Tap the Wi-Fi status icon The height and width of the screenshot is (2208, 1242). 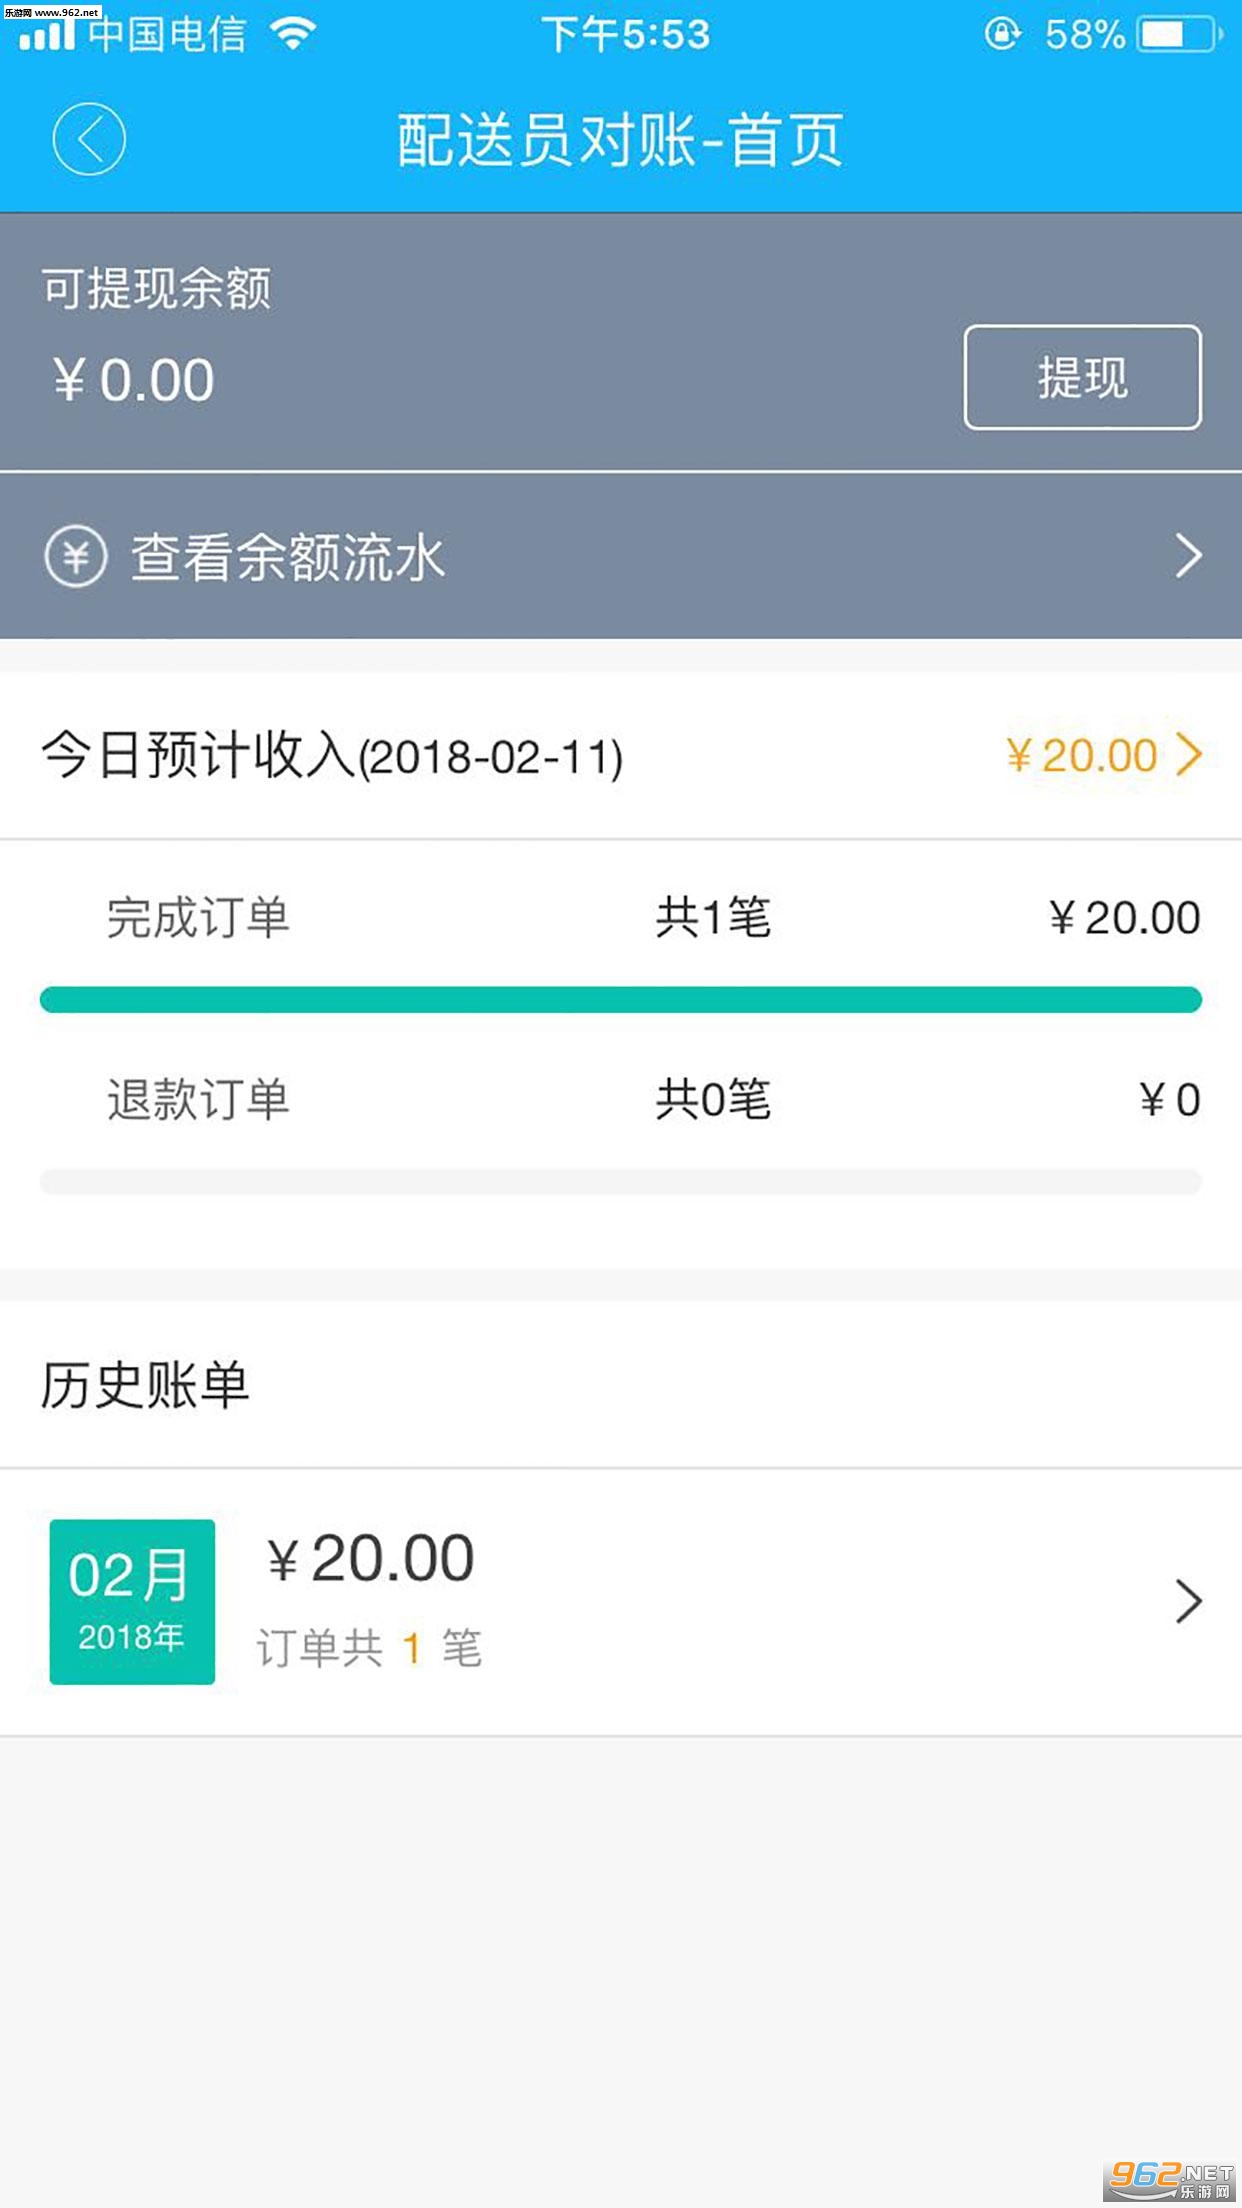293,35
